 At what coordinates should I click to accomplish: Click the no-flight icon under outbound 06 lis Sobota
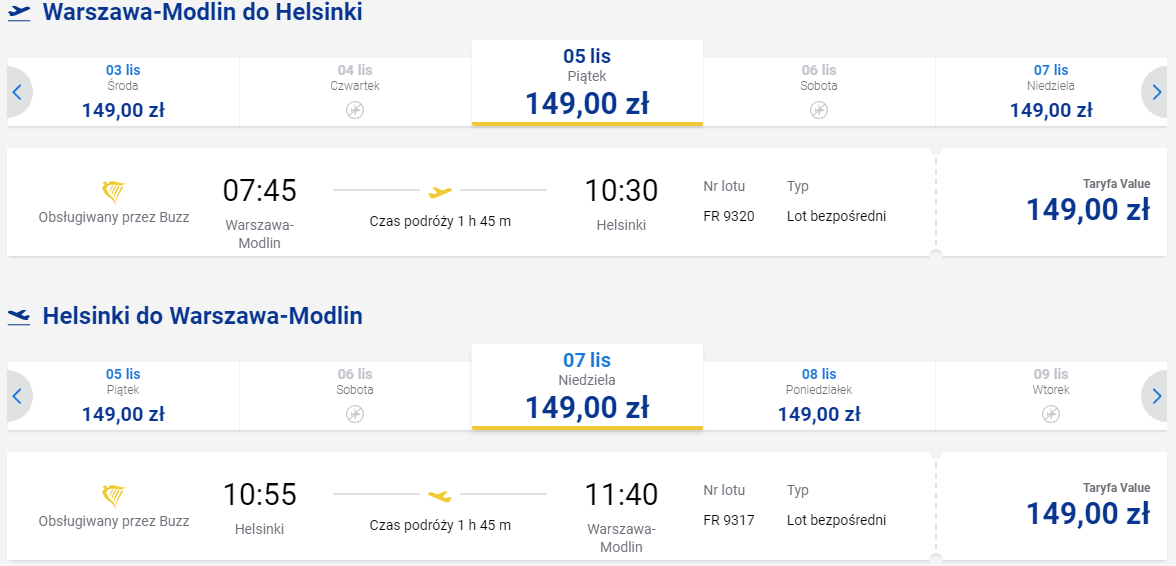(x=818, y=109)
